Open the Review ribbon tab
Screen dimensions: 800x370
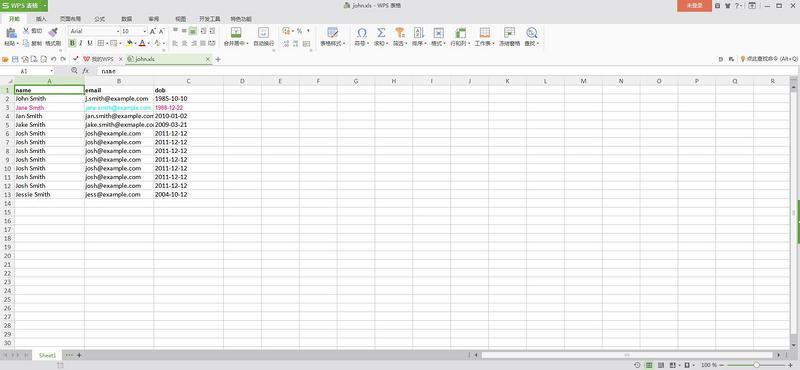point(154,19)
